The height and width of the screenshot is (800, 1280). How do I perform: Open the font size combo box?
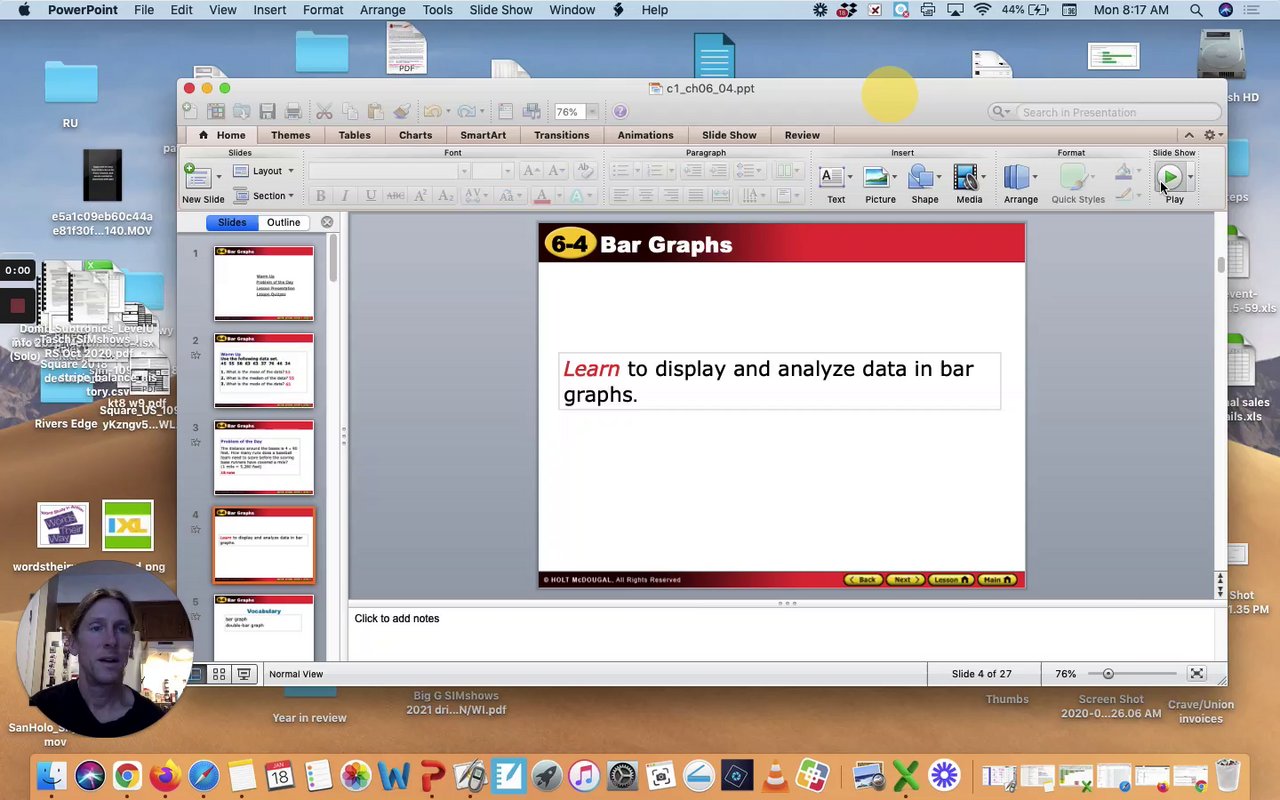point(492,171)
